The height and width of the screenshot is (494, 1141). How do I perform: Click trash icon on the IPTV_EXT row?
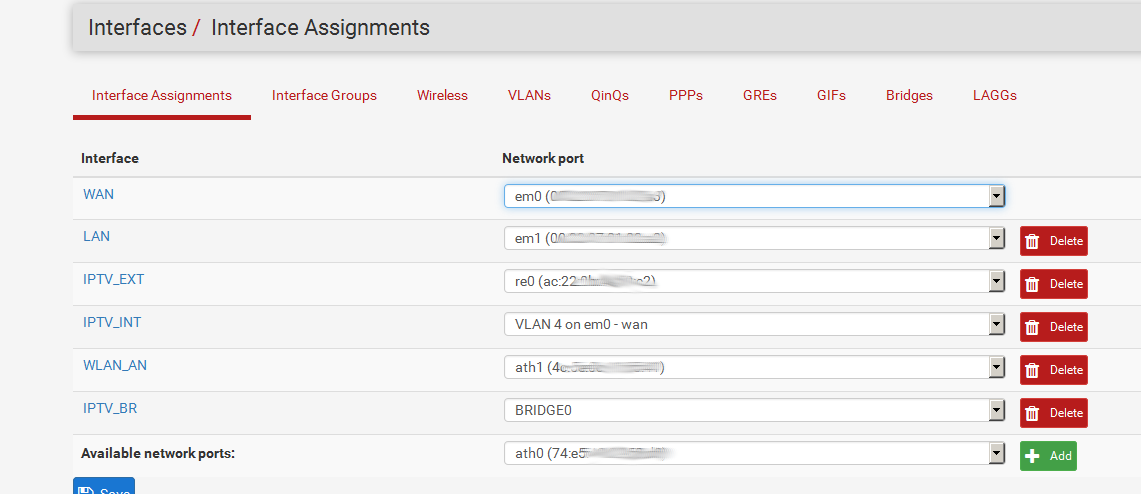[1033, 284]
